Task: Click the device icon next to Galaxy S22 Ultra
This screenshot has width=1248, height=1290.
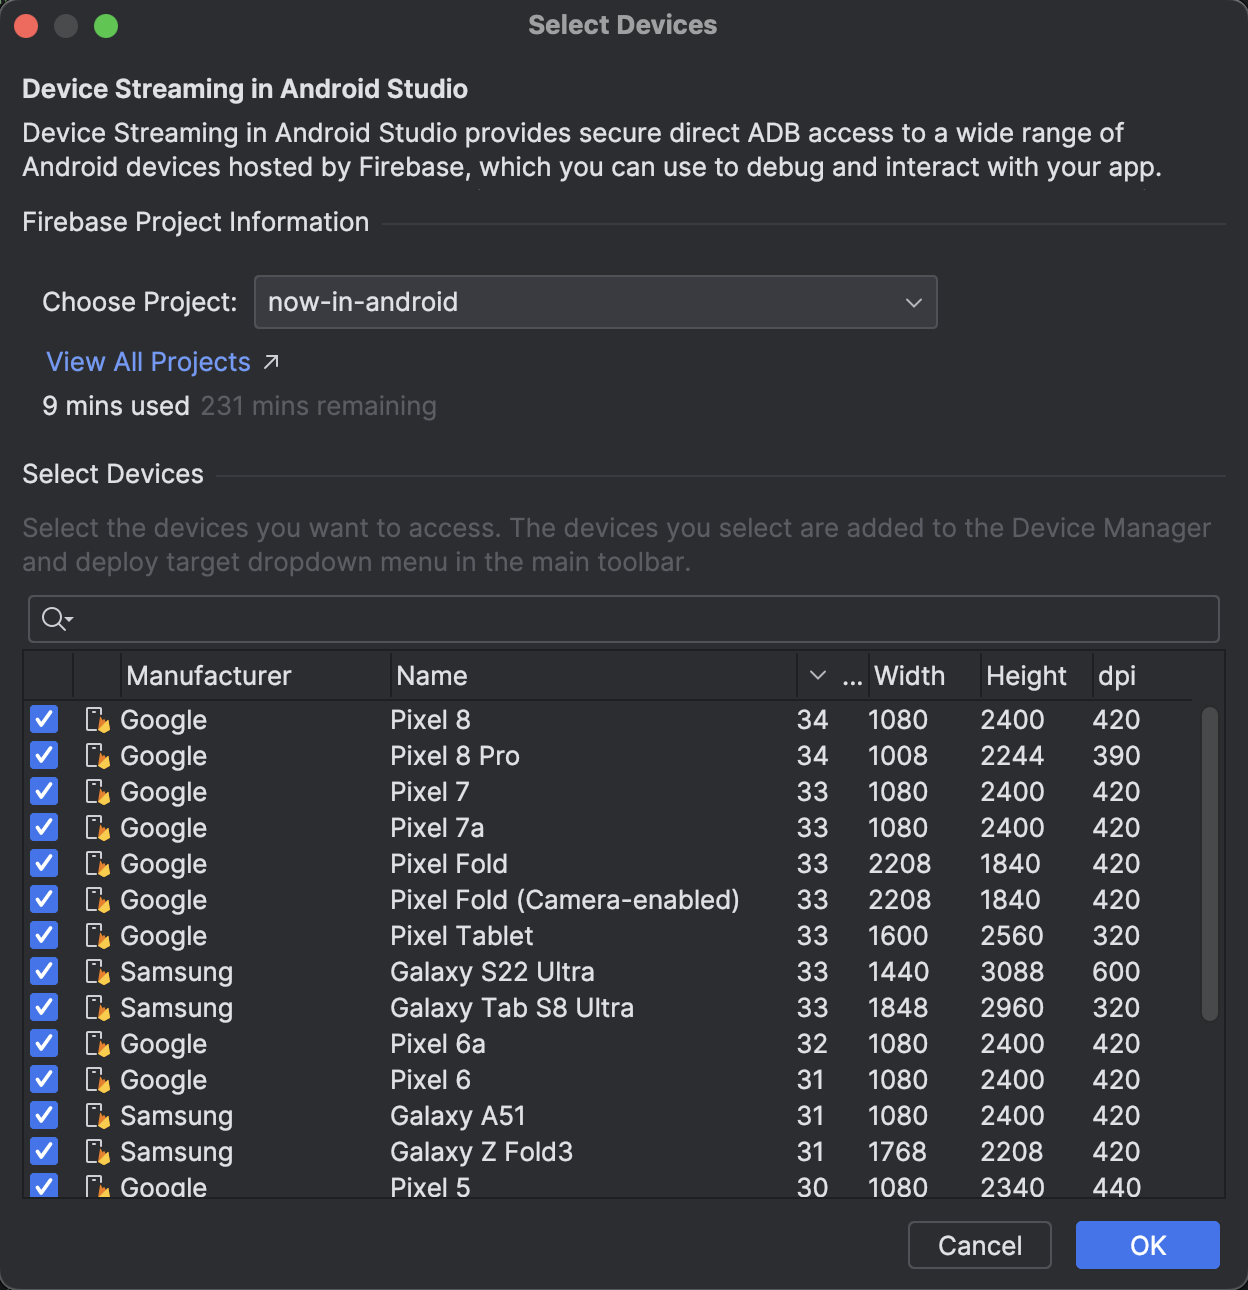Action: [x=96, y=971]
